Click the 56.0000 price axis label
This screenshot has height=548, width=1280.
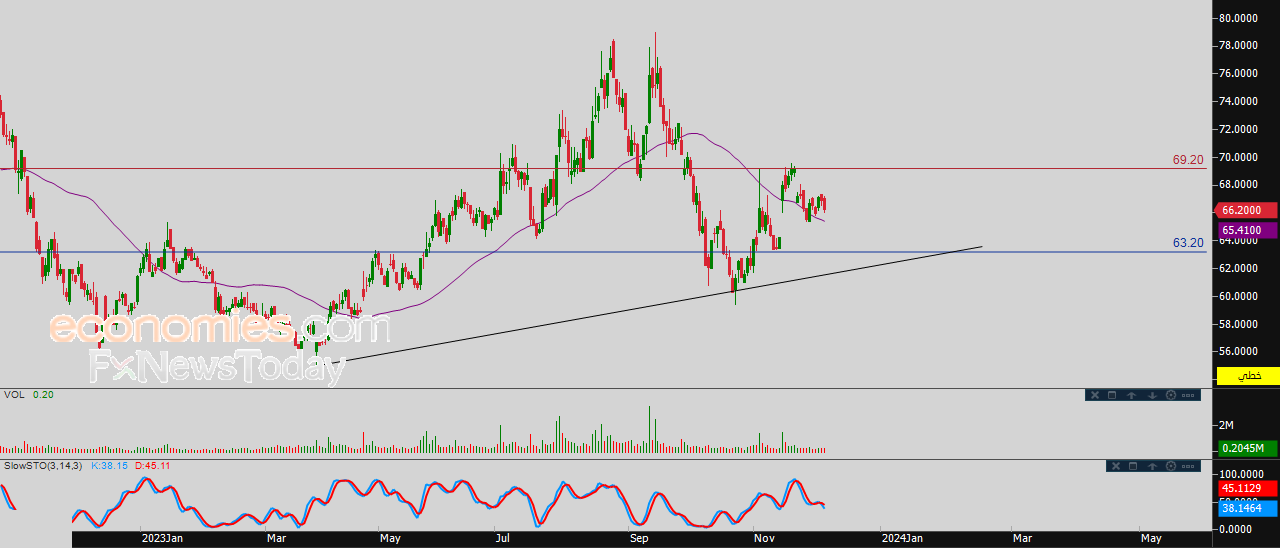point(1237,352)
